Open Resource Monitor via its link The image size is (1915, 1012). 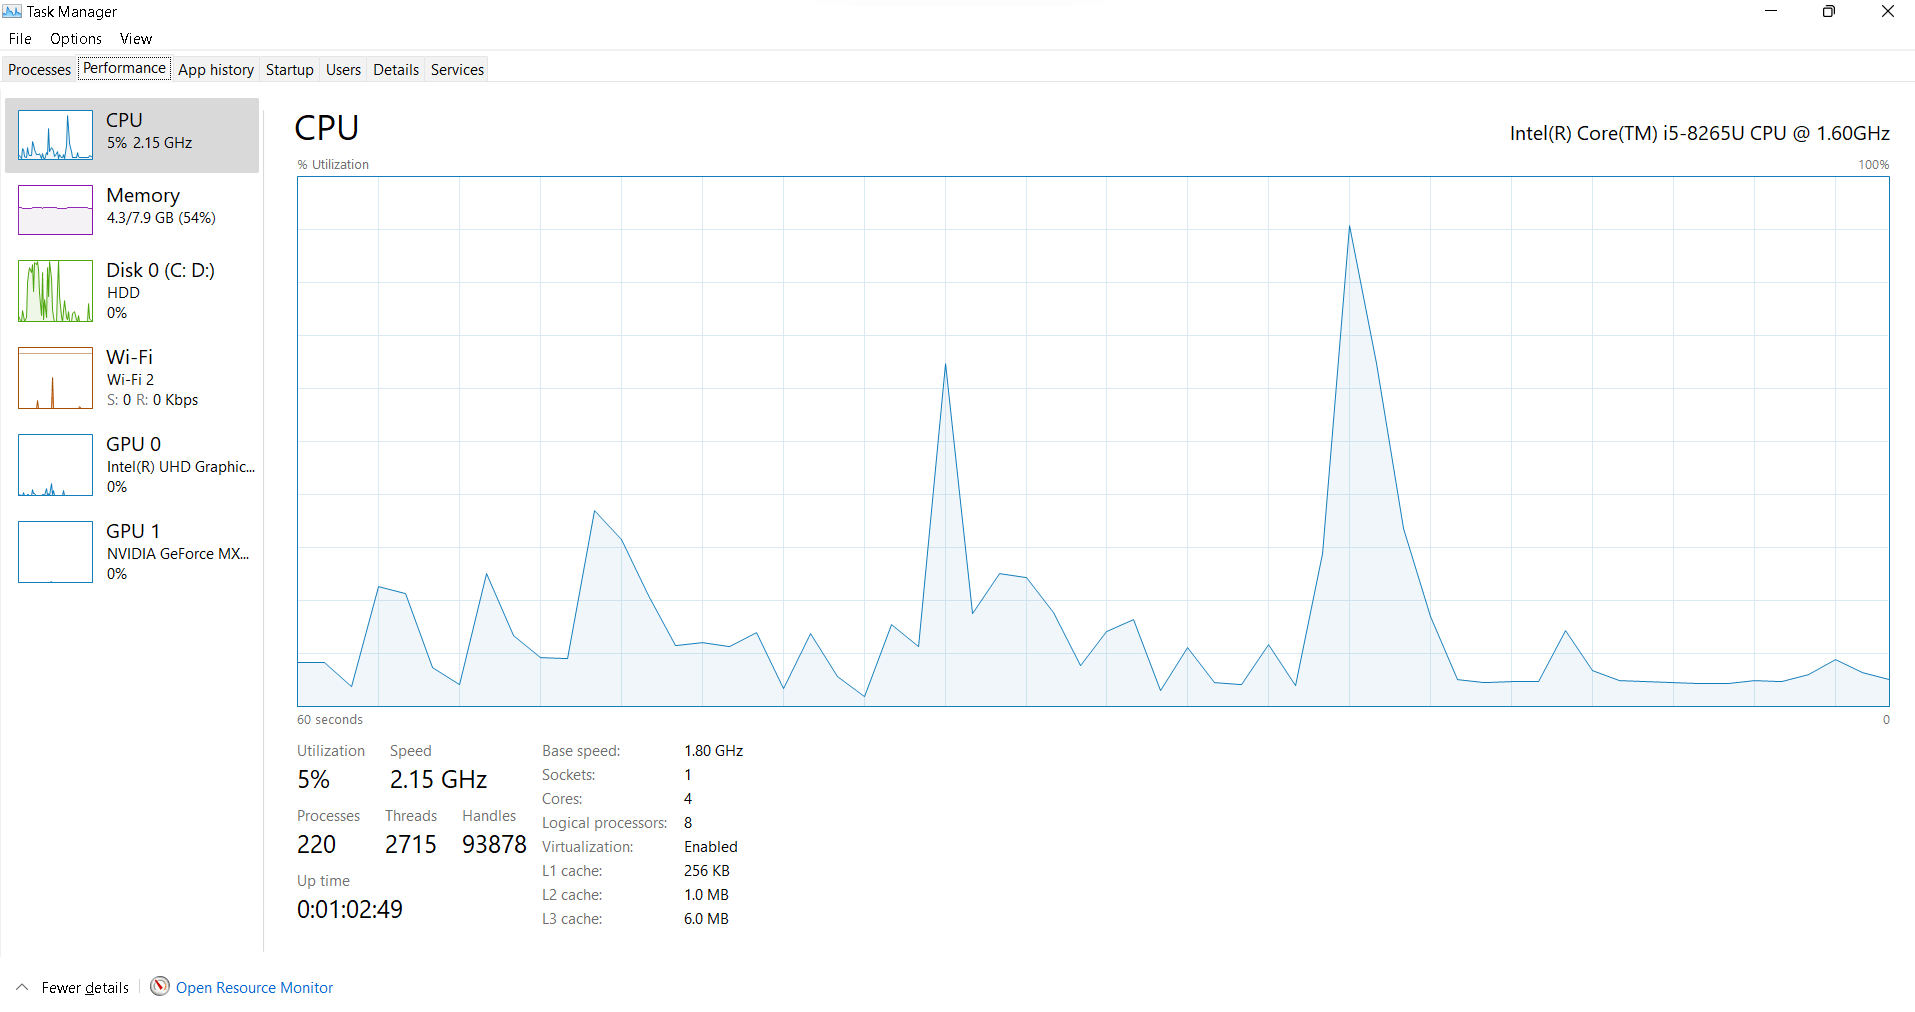254,987
